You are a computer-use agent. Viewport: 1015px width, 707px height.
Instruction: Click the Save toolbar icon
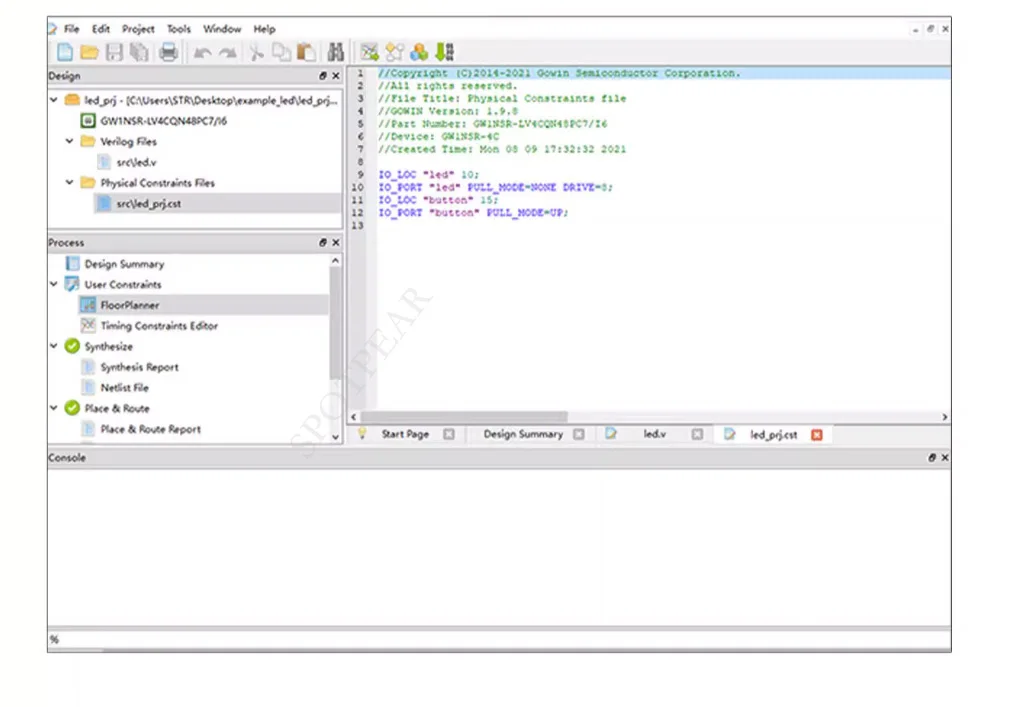[x=114, y=52]
